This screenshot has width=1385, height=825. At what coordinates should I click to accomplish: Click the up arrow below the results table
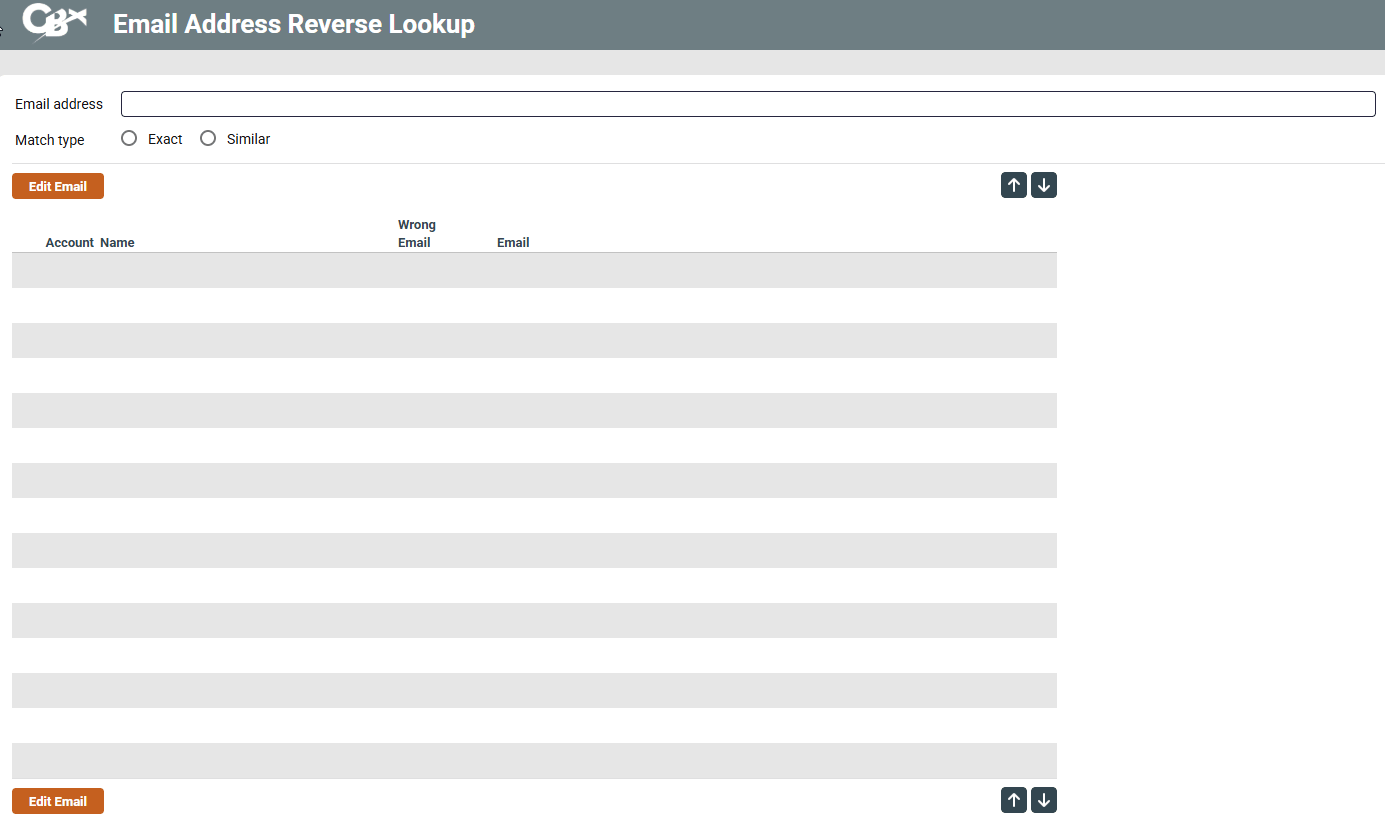coord(1013,800)
